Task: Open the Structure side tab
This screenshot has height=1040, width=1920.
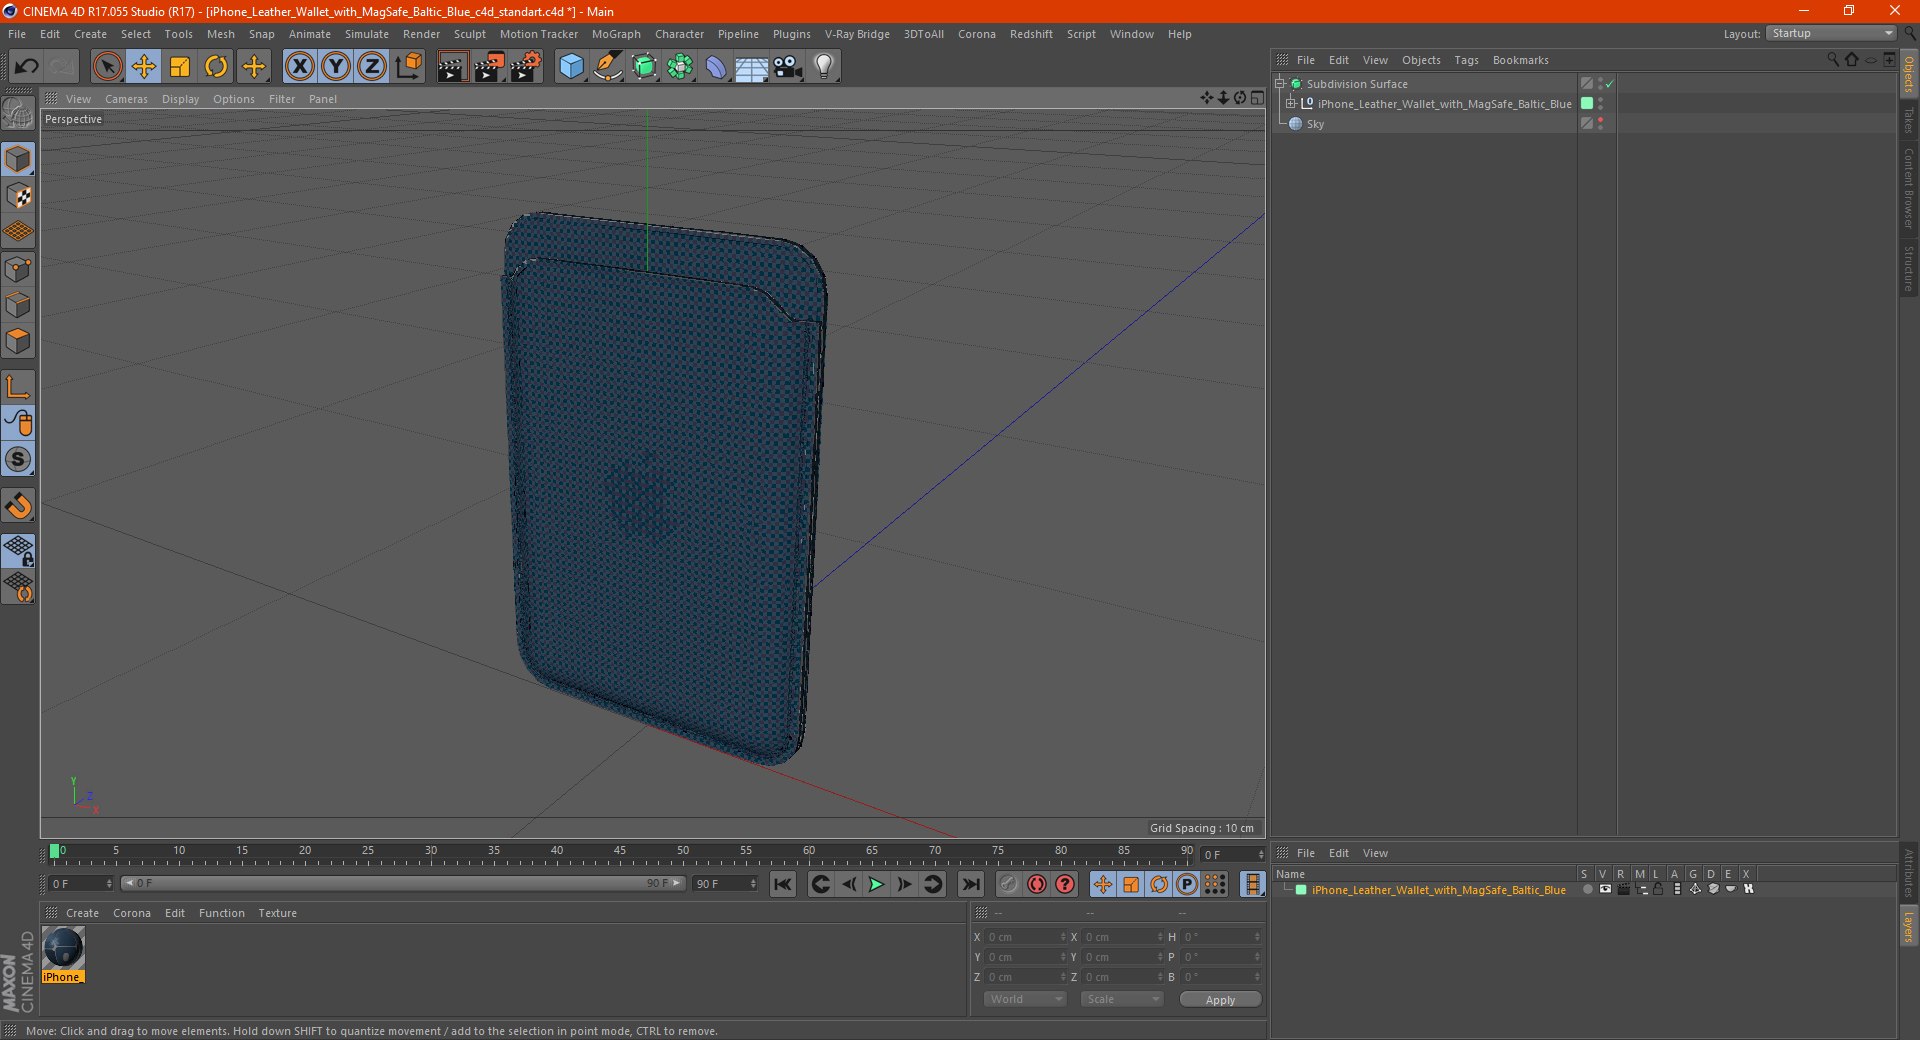Action: click(x=1908, y=267)
